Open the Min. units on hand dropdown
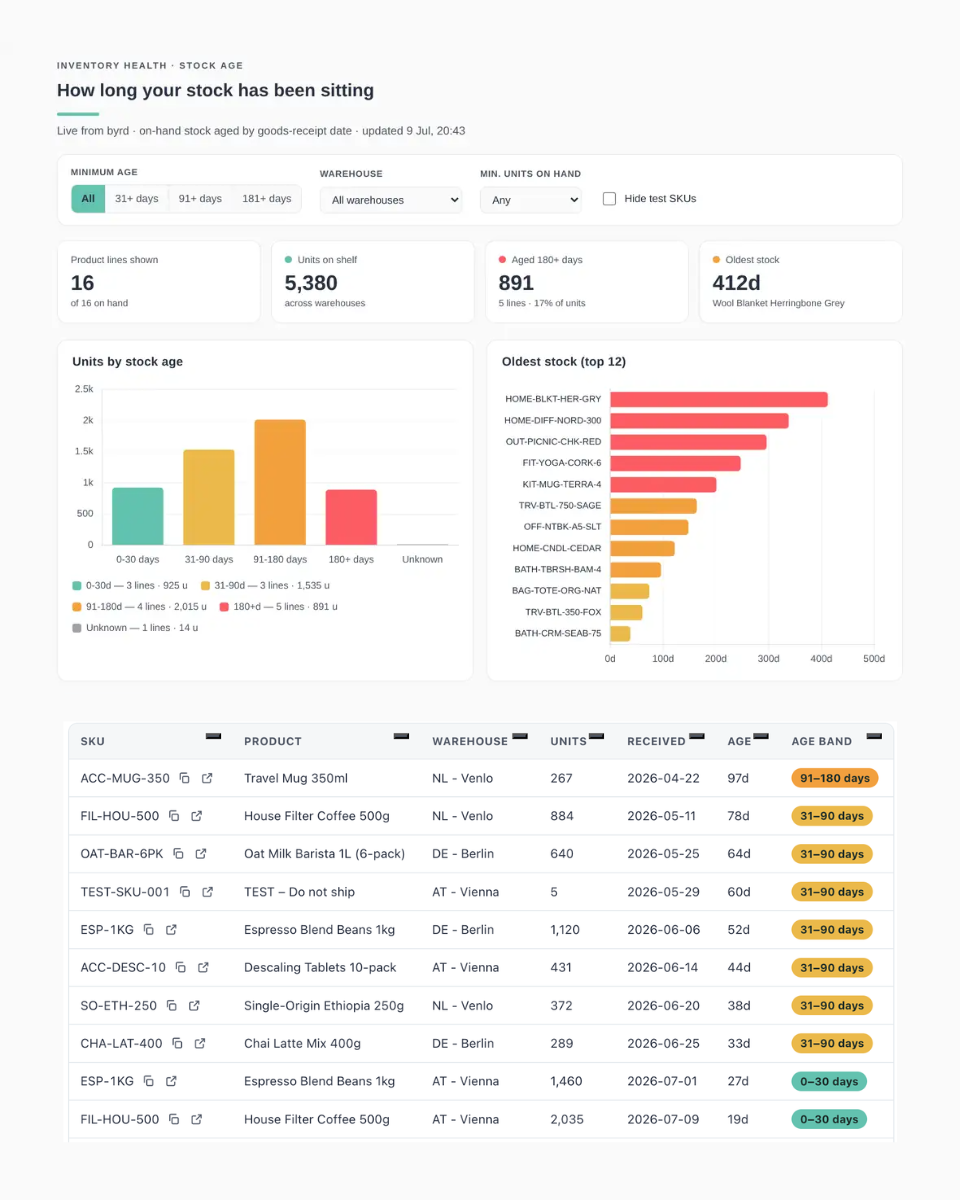This screenshot has height=1200, width=960. pyautogui.click(x=531, y=200)
